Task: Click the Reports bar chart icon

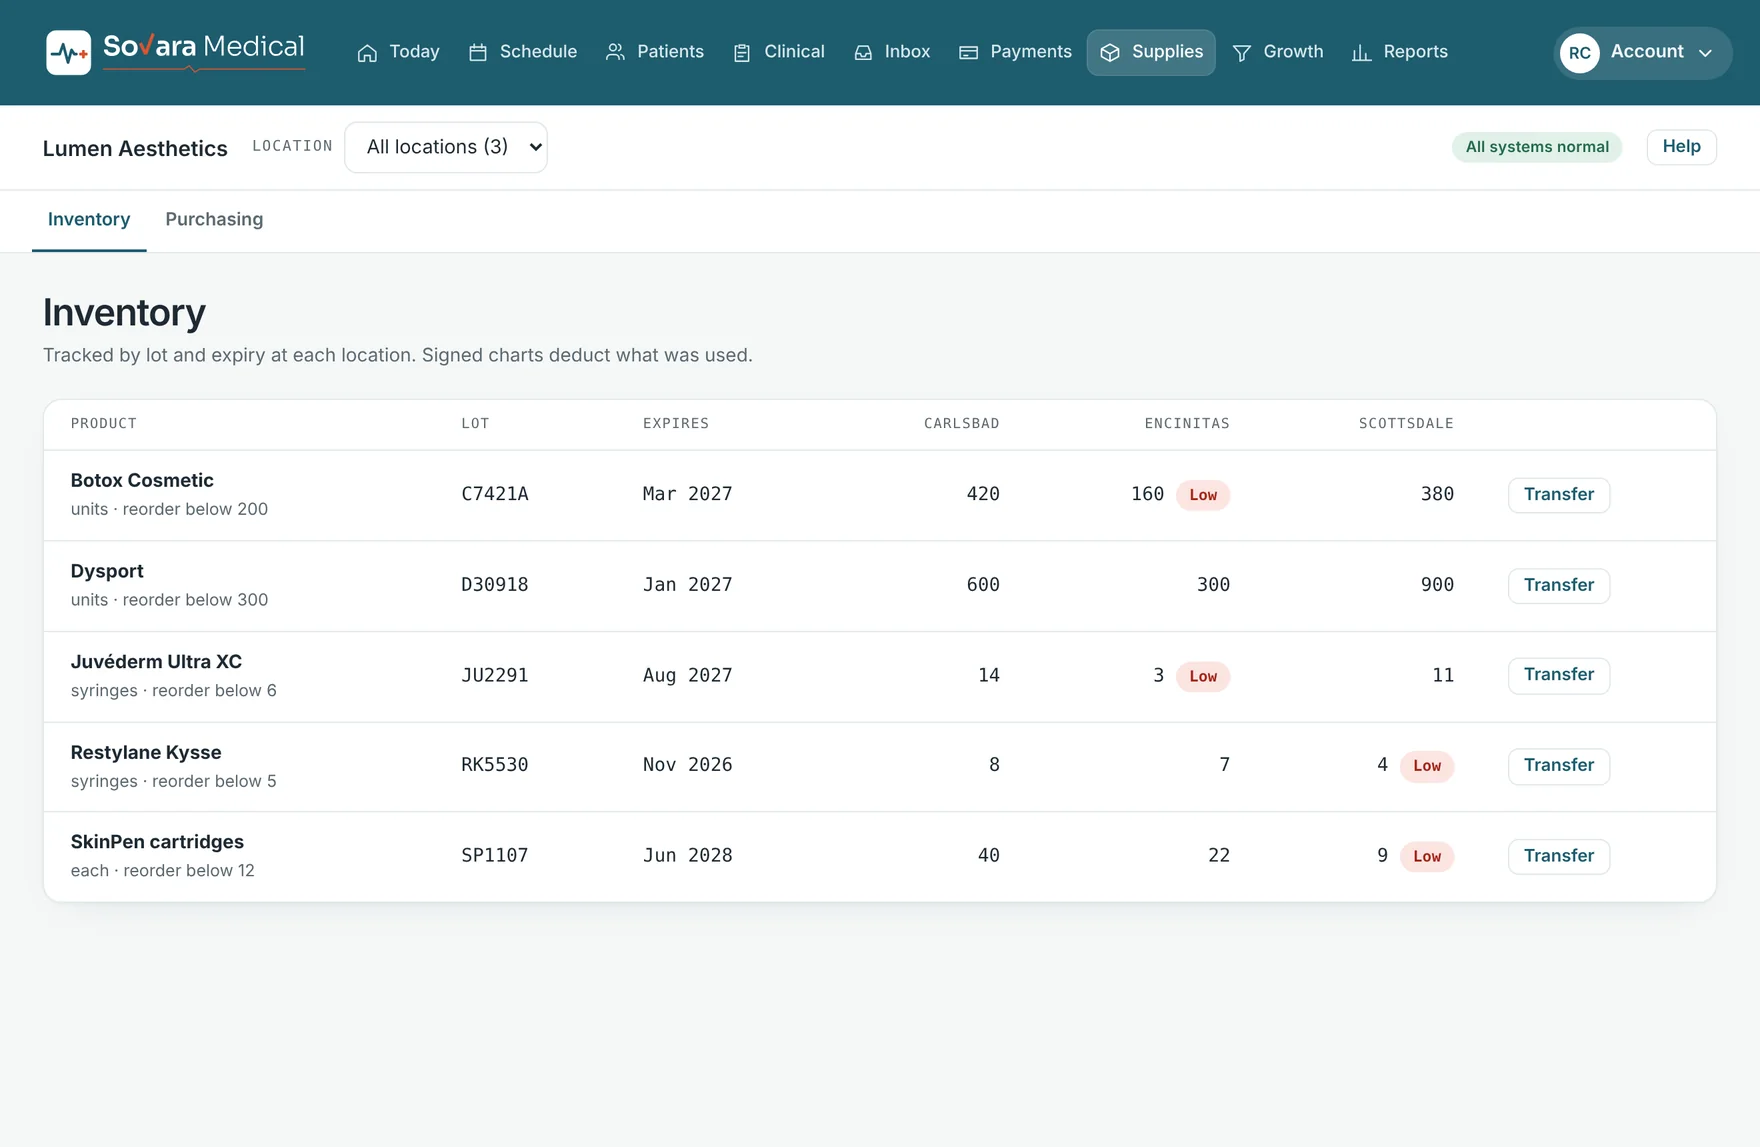Action: (x=1361, y=53)
